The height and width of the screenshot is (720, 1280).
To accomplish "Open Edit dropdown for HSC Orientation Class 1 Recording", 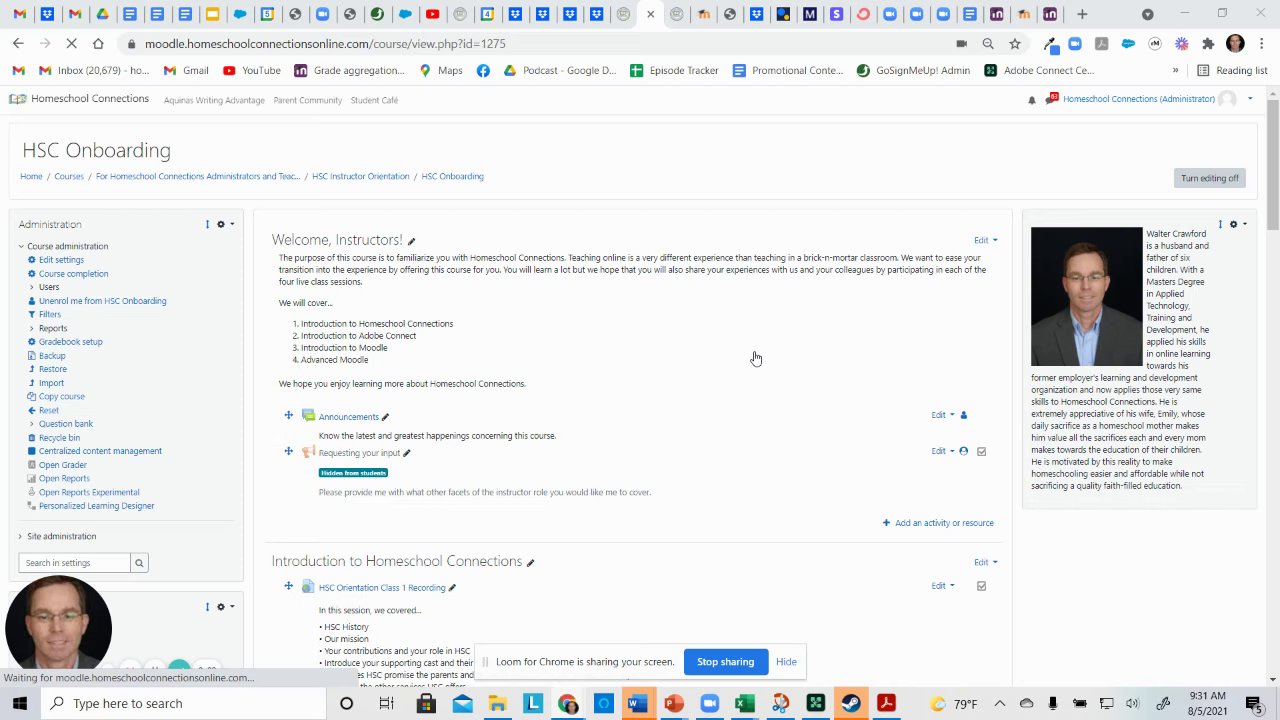I will (x=942, y=586).
